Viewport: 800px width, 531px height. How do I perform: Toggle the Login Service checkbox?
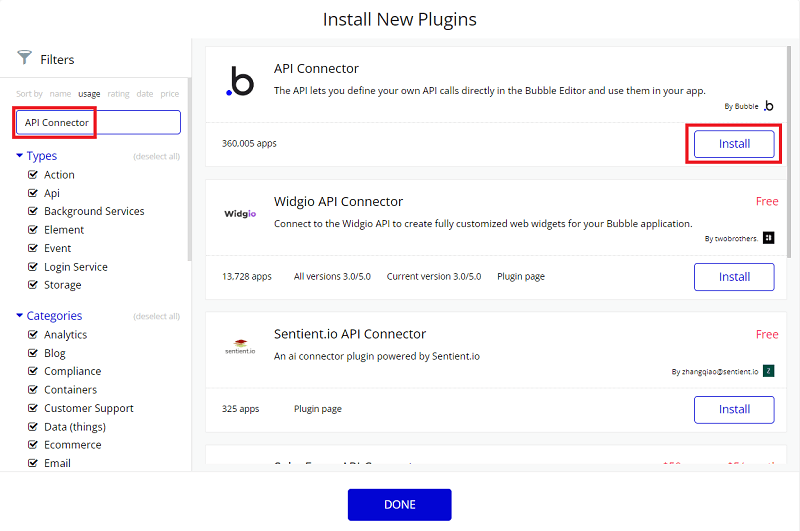point(33,266)
